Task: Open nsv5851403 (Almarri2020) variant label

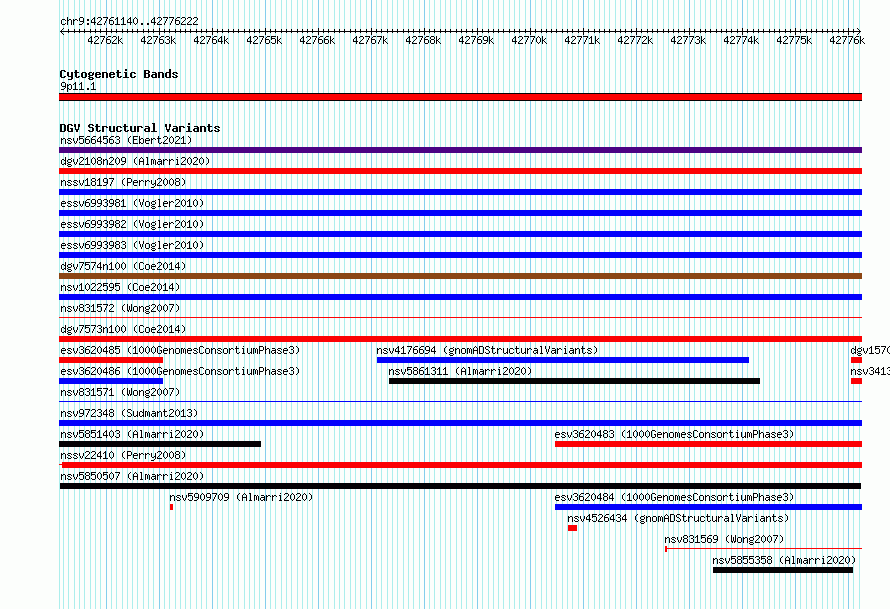Action: click(132, 434)
